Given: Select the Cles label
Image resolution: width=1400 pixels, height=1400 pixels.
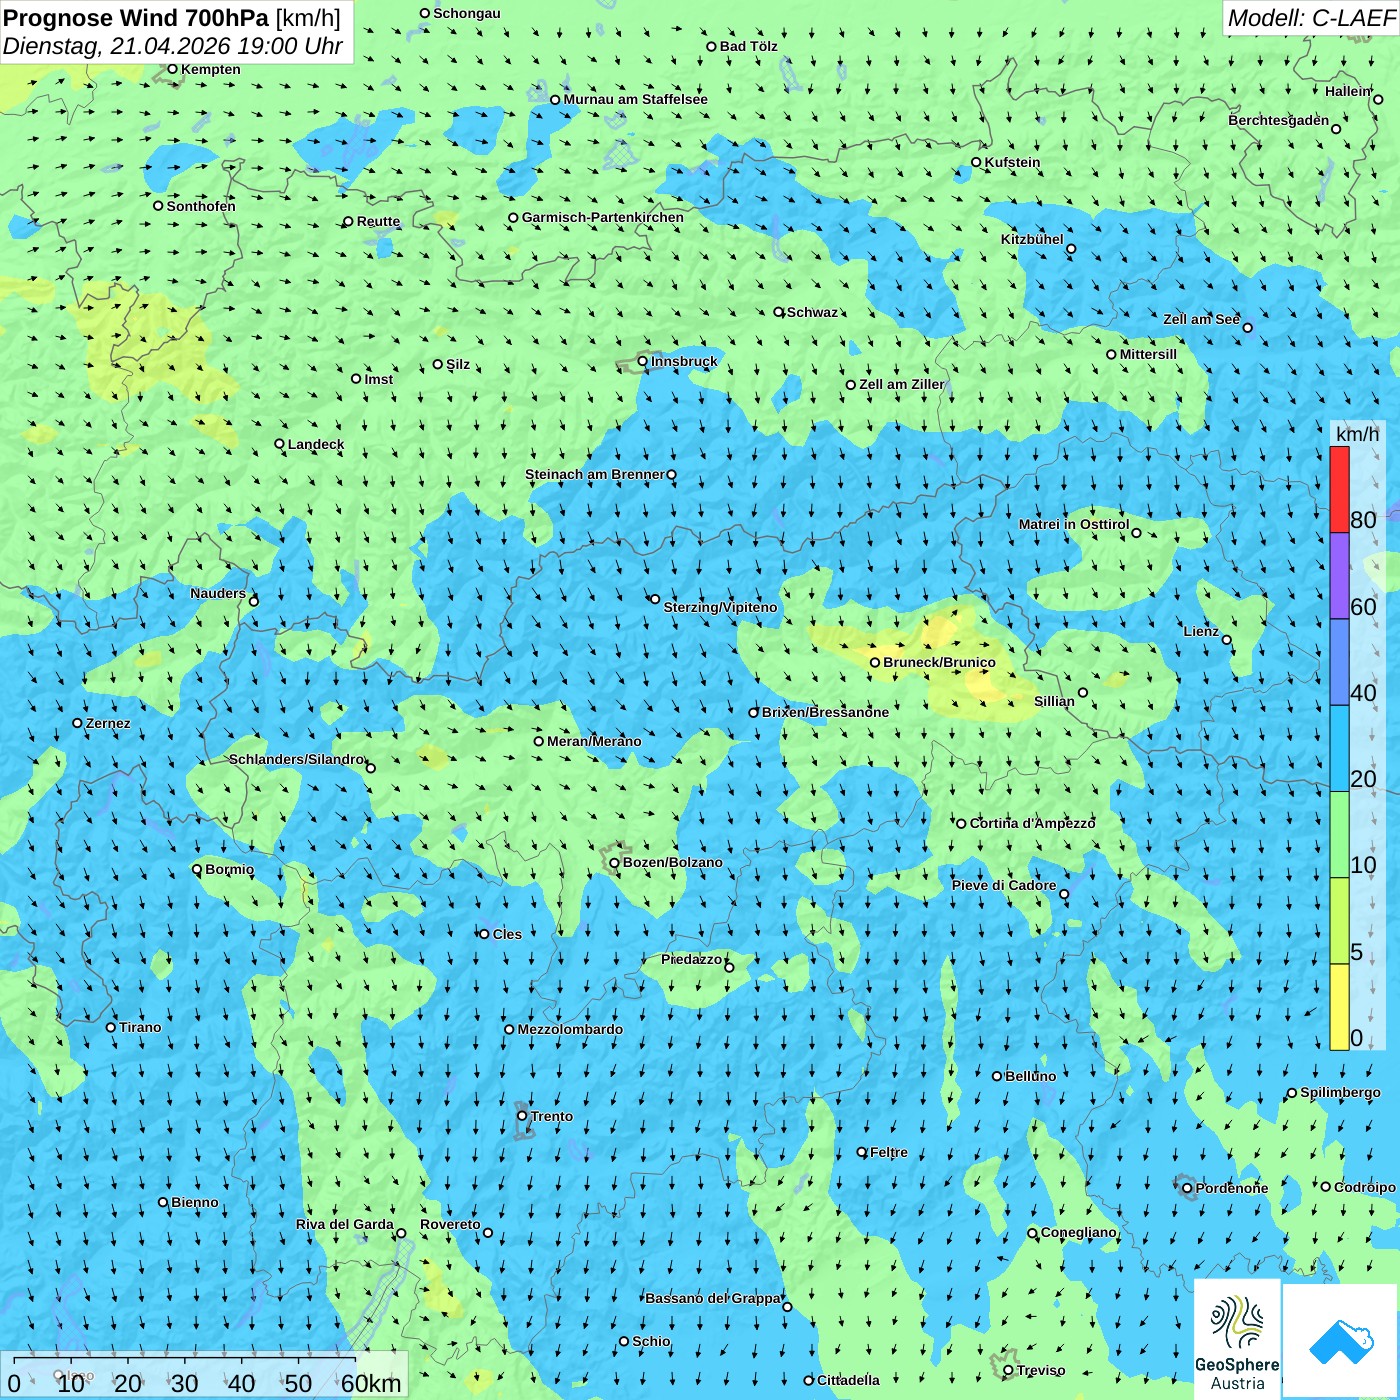Looking at the screenshot, I should point(507,934).
